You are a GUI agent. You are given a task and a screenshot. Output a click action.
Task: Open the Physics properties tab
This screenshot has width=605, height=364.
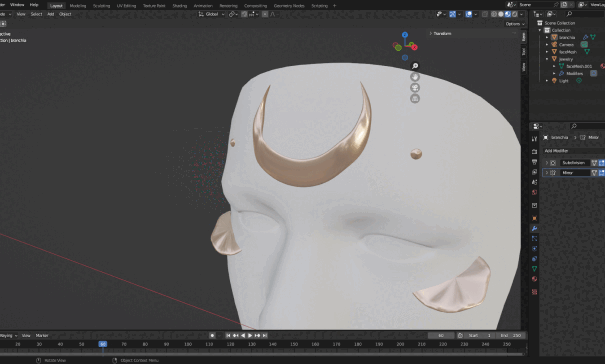(534, 249)
